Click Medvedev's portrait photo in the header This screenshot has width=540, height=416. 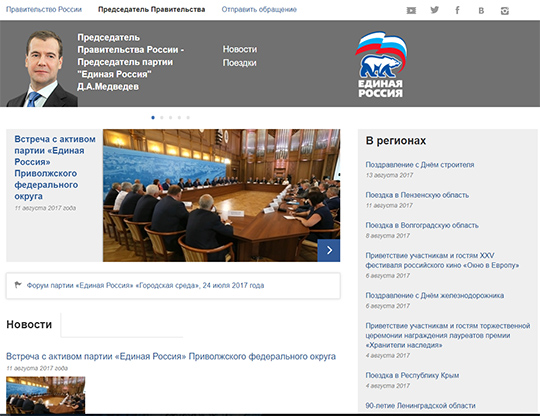point(42,68)
